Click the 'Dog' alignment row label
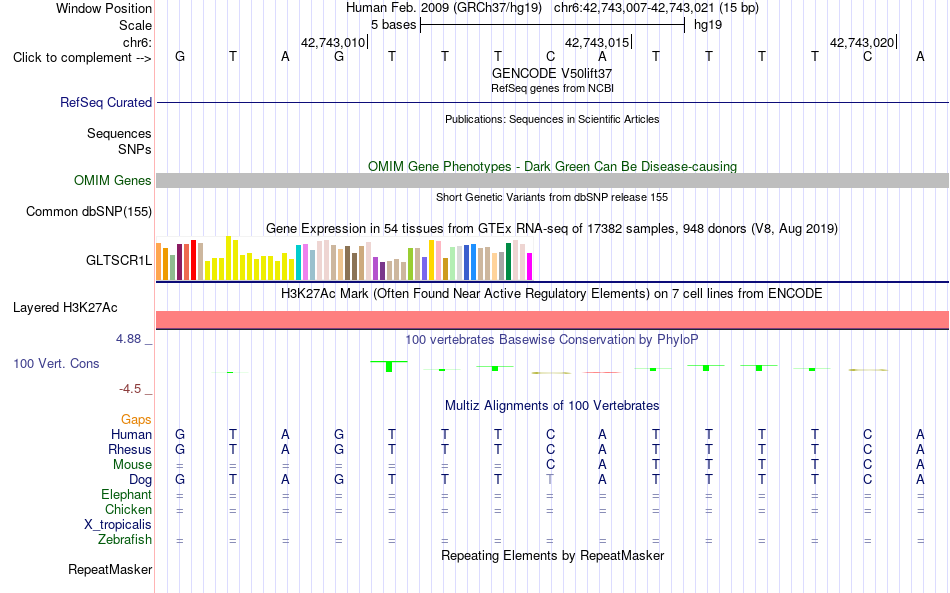The image size is (950, 593). coord(140,480)
